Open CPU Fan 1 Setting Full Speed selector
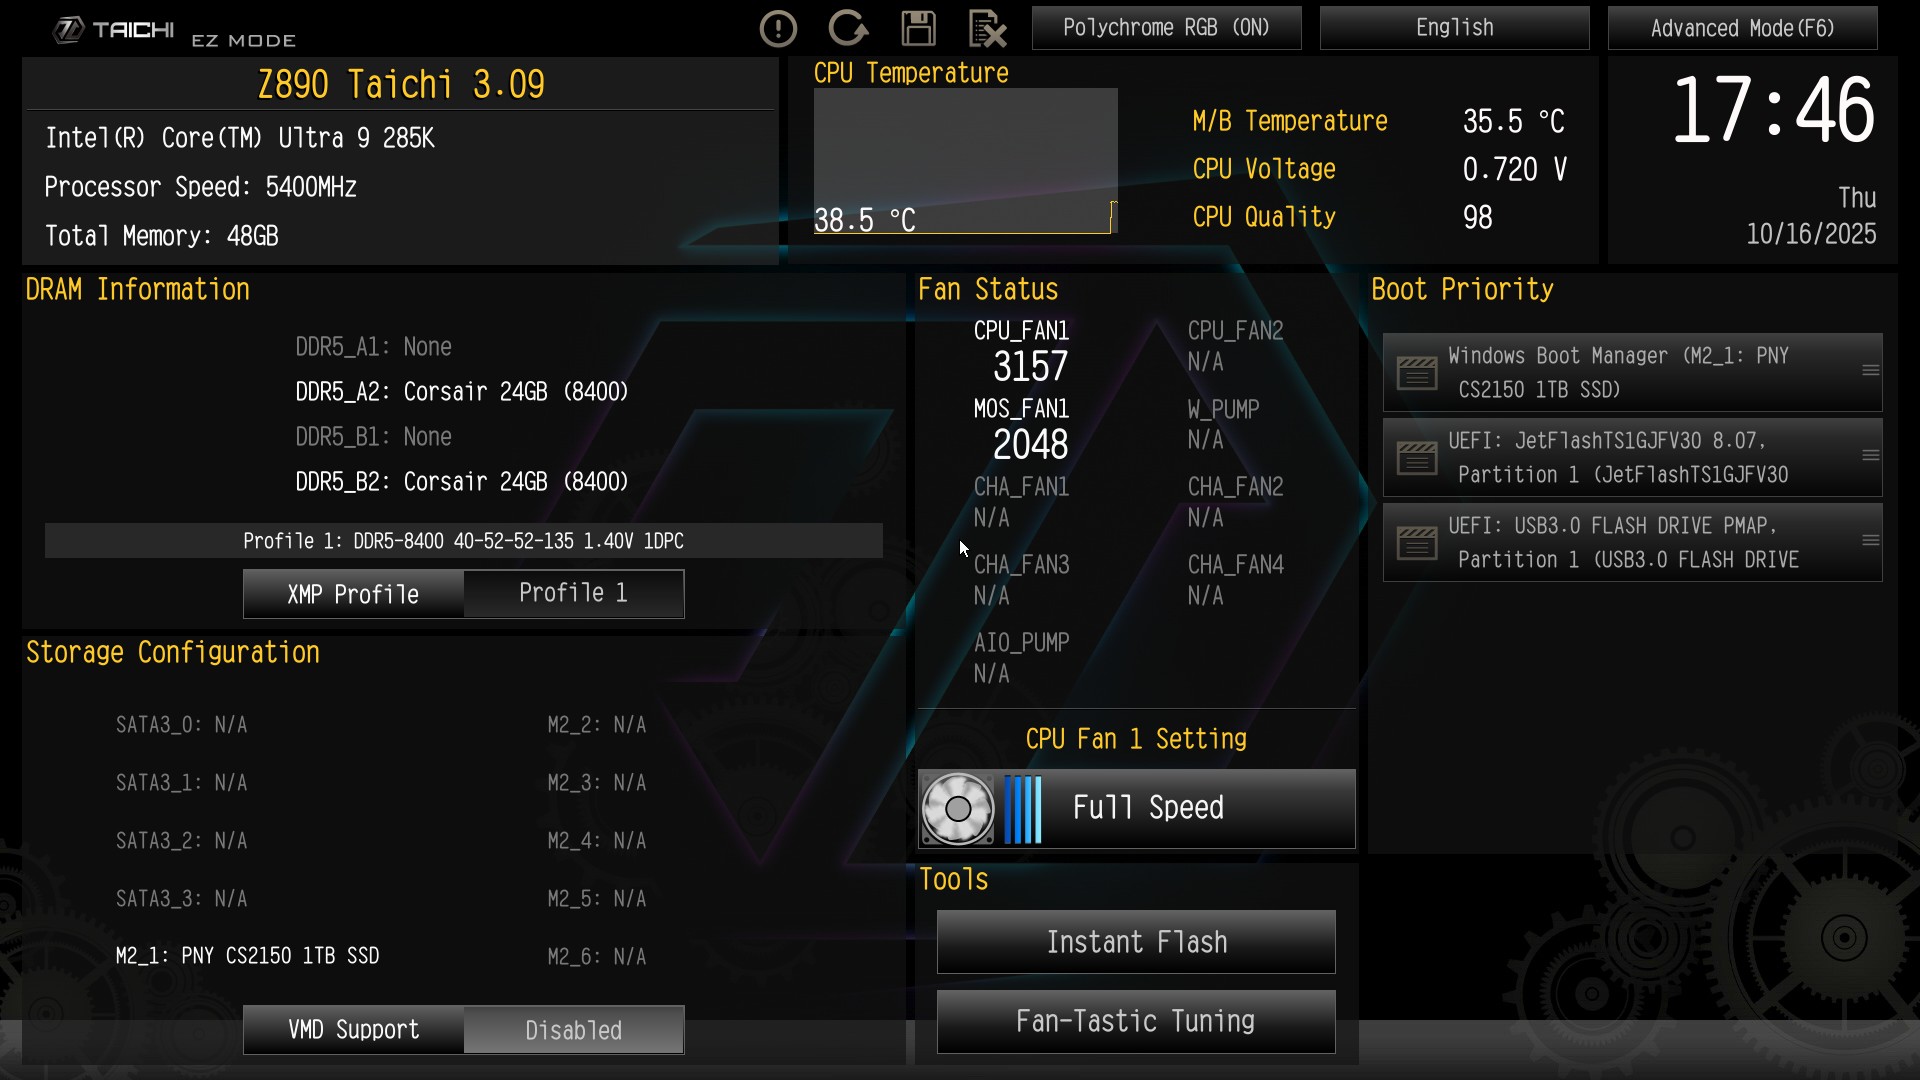Viewport: 1920px width, 1080px height. pyautogui.click(x=1137, y=809)
